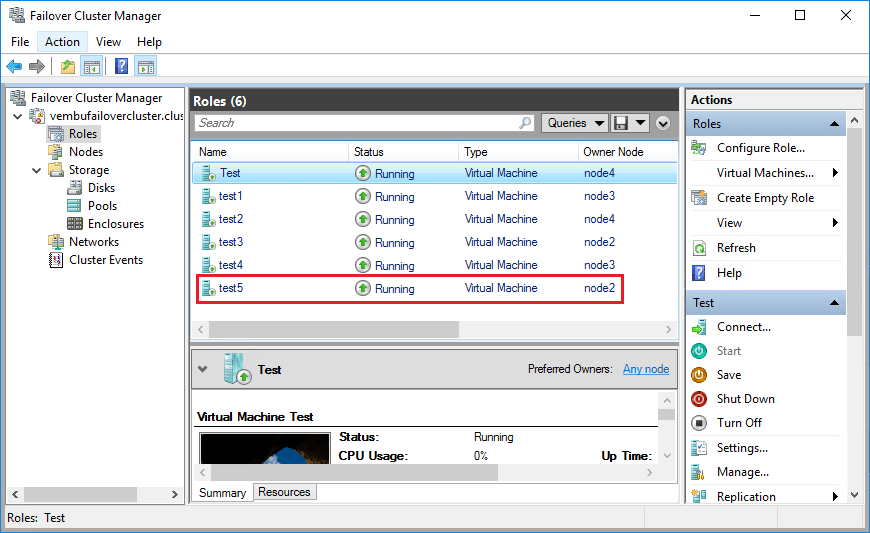Viewport: 870px width, 533px height.
Task: Click the Enclosures icon in tree
Action: click(x=75, y=224)
